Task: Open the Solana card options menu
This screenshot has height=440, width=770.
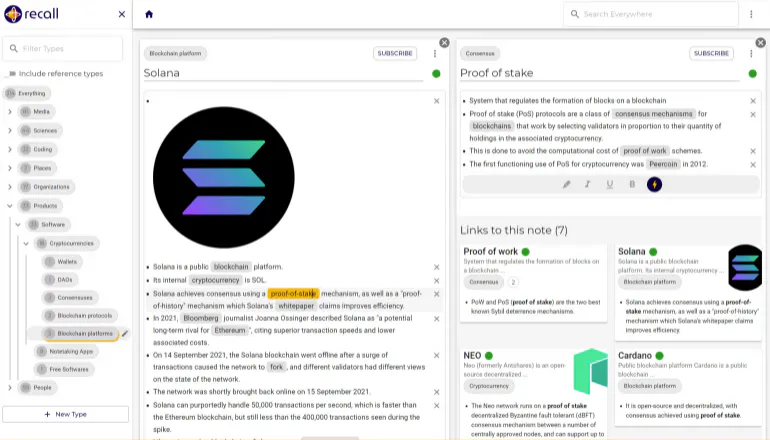Action: (435, 54)
